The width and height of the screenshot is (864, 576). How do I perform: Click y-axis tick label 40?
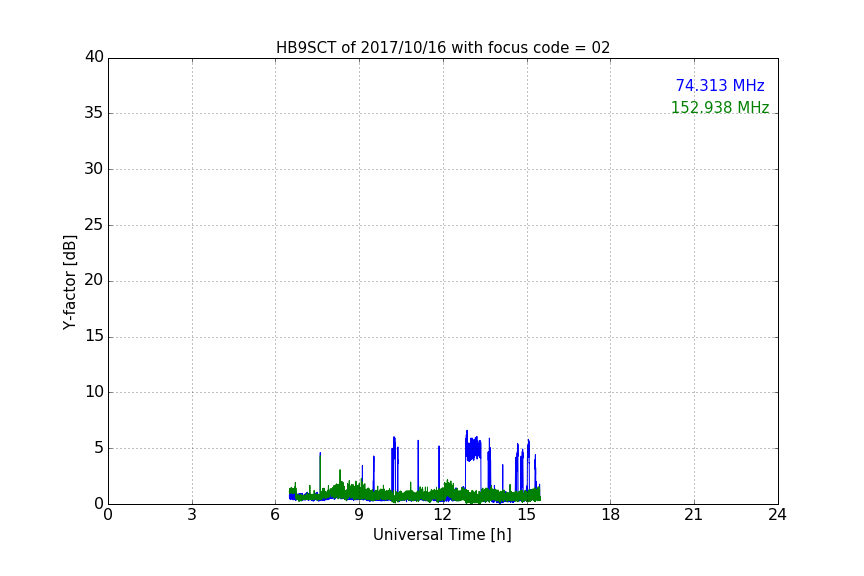[x=94, y=57]
